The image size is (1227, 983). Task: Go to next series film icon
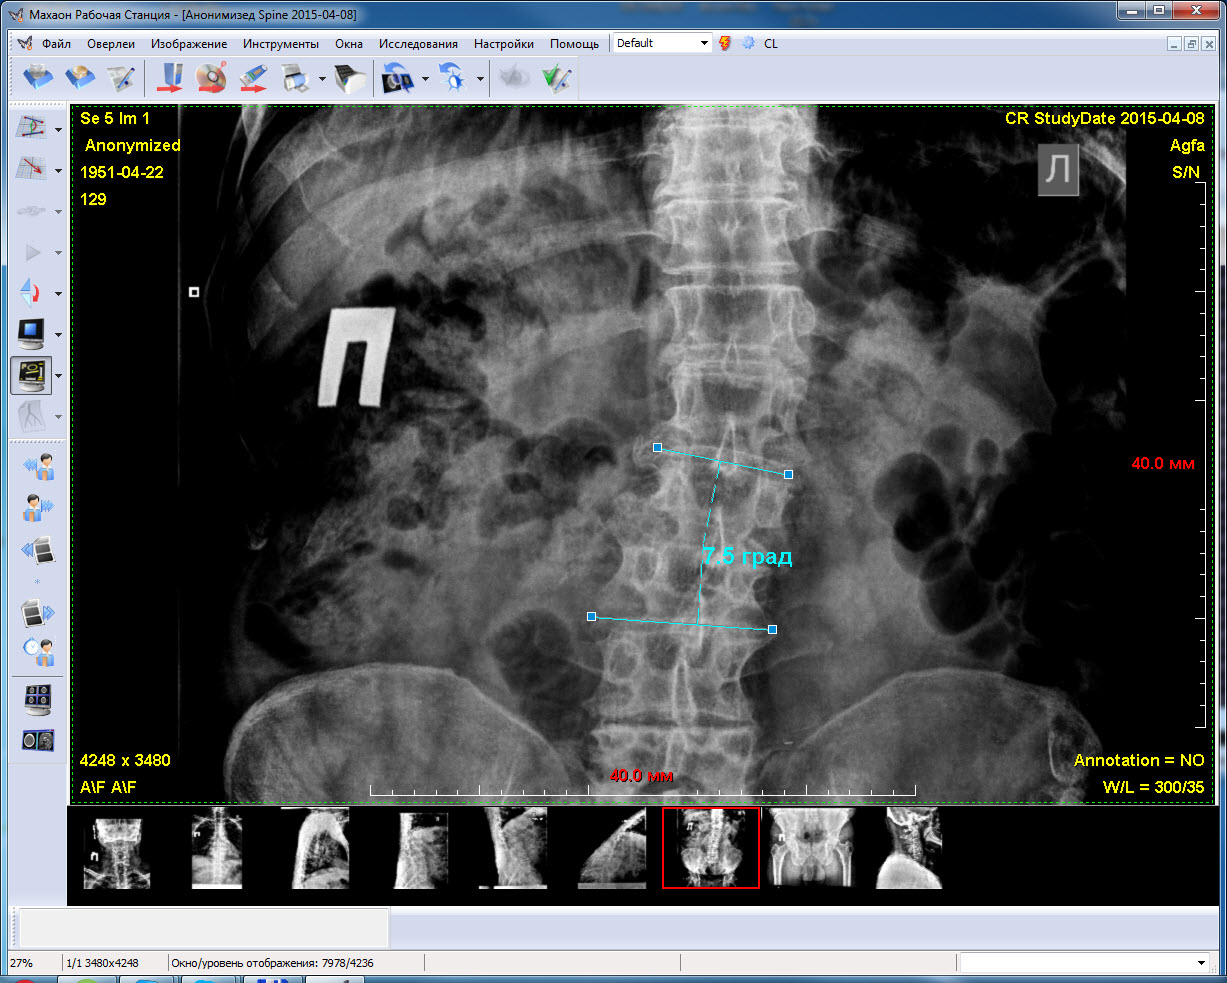pos(38,612)
